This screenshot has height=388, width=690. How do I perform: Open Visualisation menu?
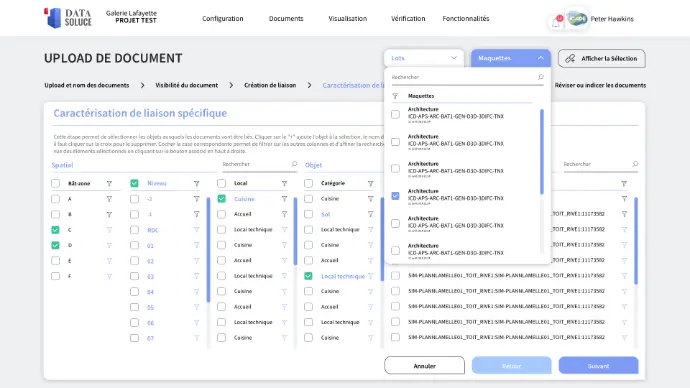[x=348, y=18]
